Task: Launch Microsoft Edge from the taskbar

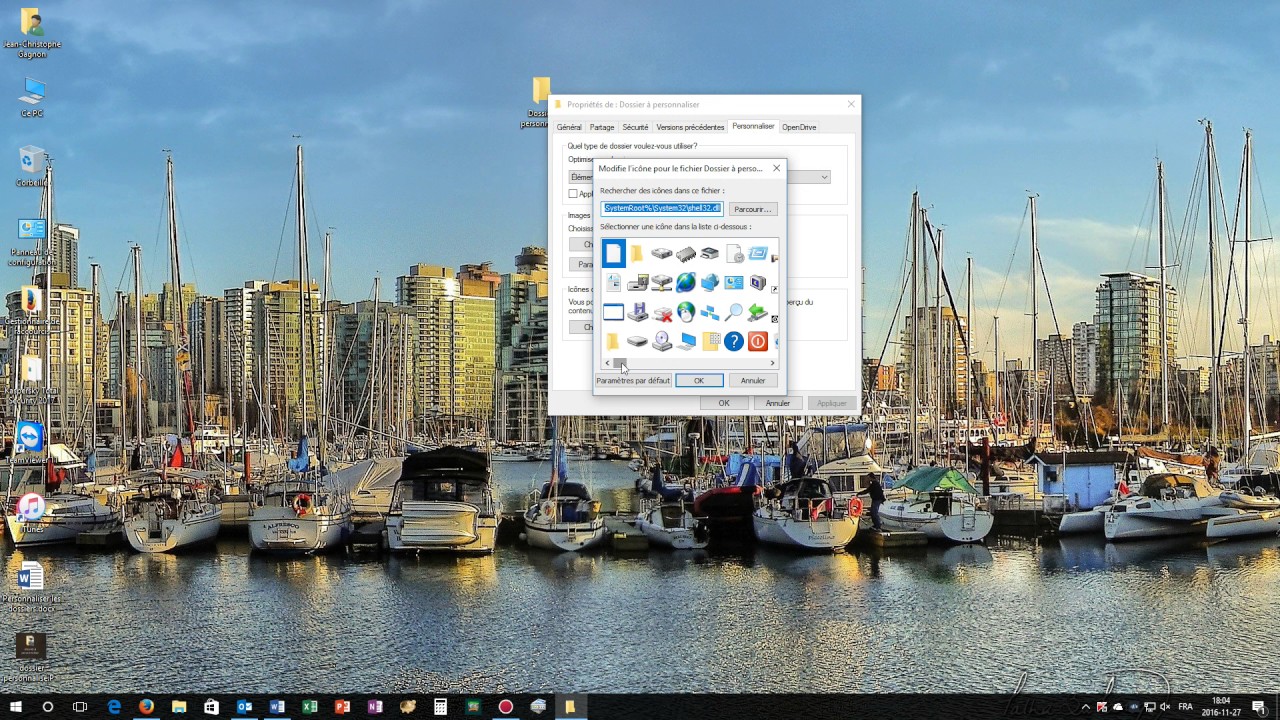Action: point(114,707)
